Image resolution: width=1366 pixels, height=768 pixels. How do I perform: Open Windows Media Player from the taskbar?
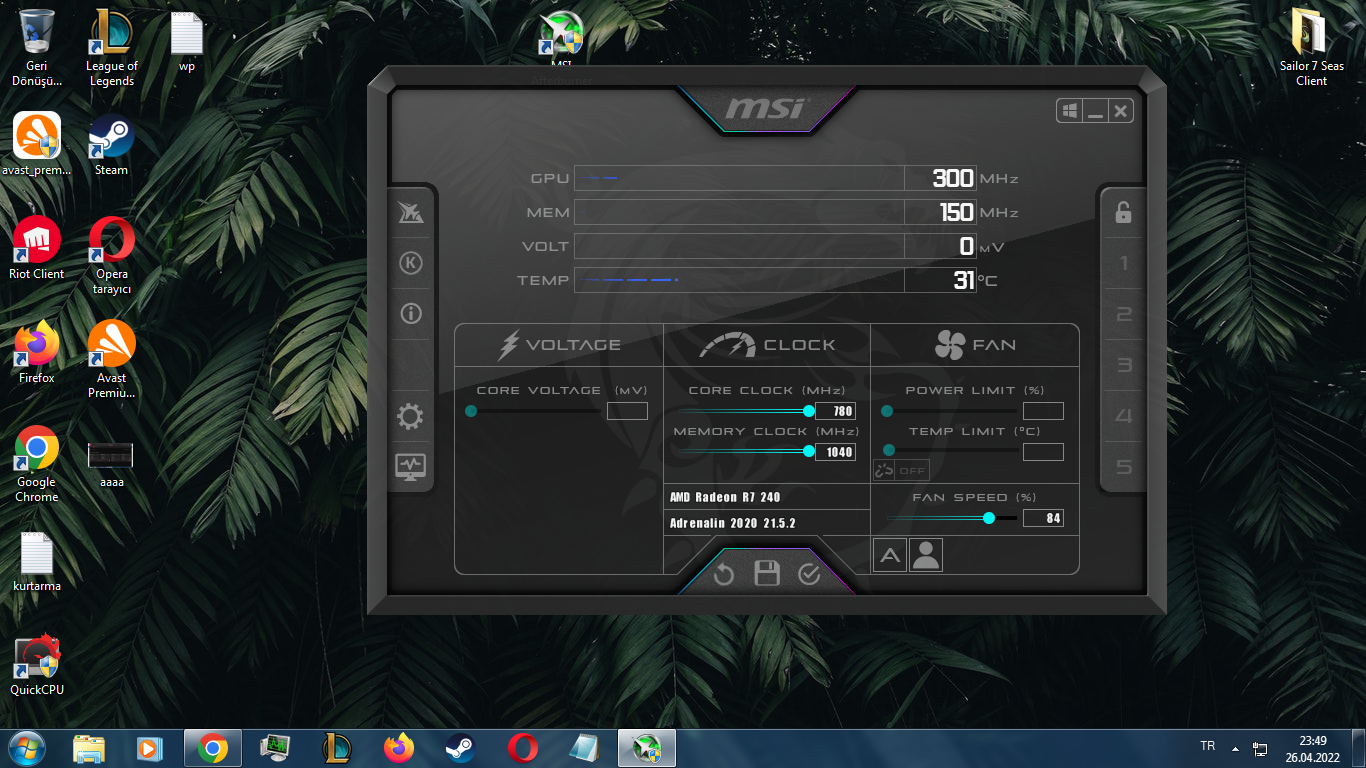(149, 748)
